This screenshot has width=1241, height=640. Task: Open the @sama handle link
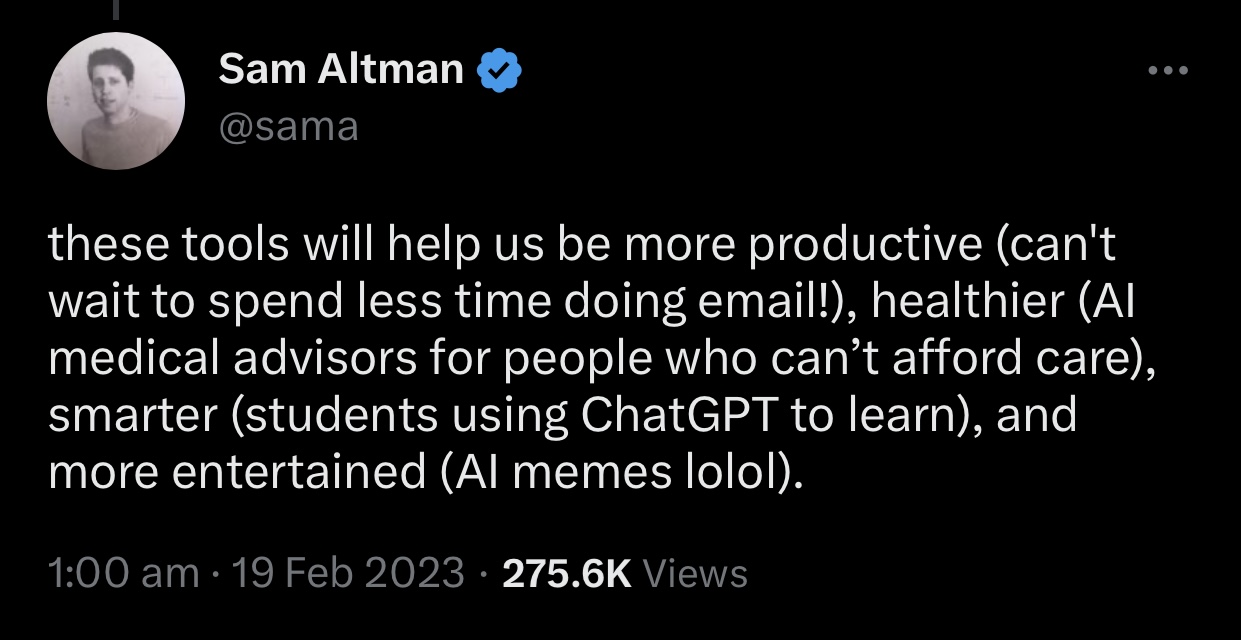[x=288, y=127]
